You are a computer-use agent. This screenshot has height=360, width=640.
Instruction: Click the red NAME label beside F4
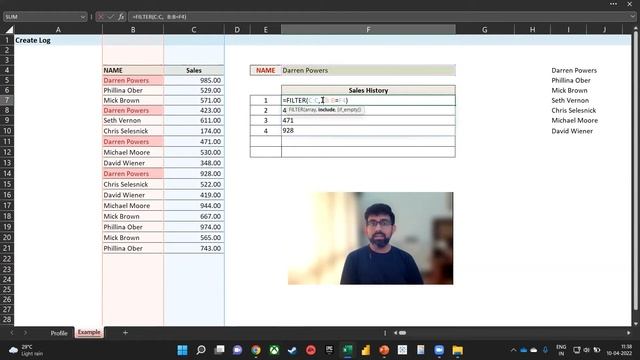click(x=265, y=70)
